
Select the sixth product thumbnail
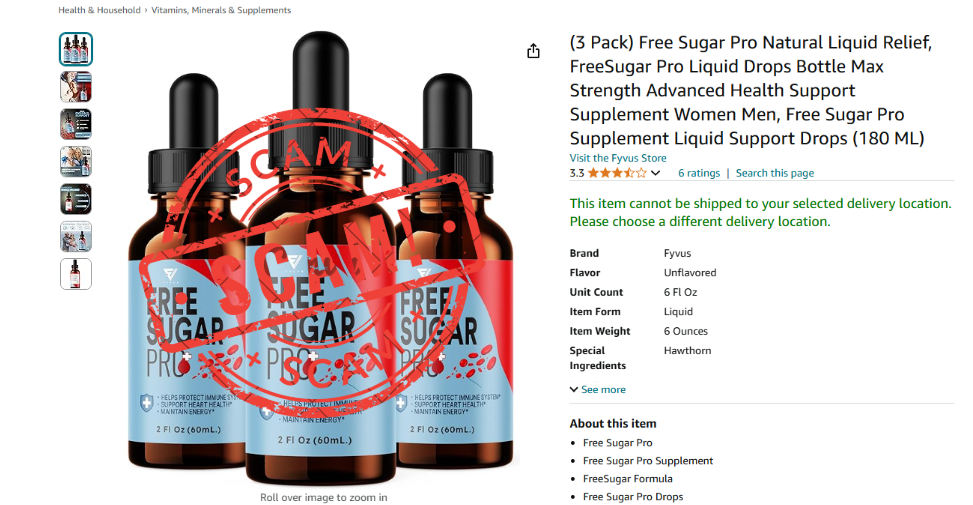click(x=76, y=236)
